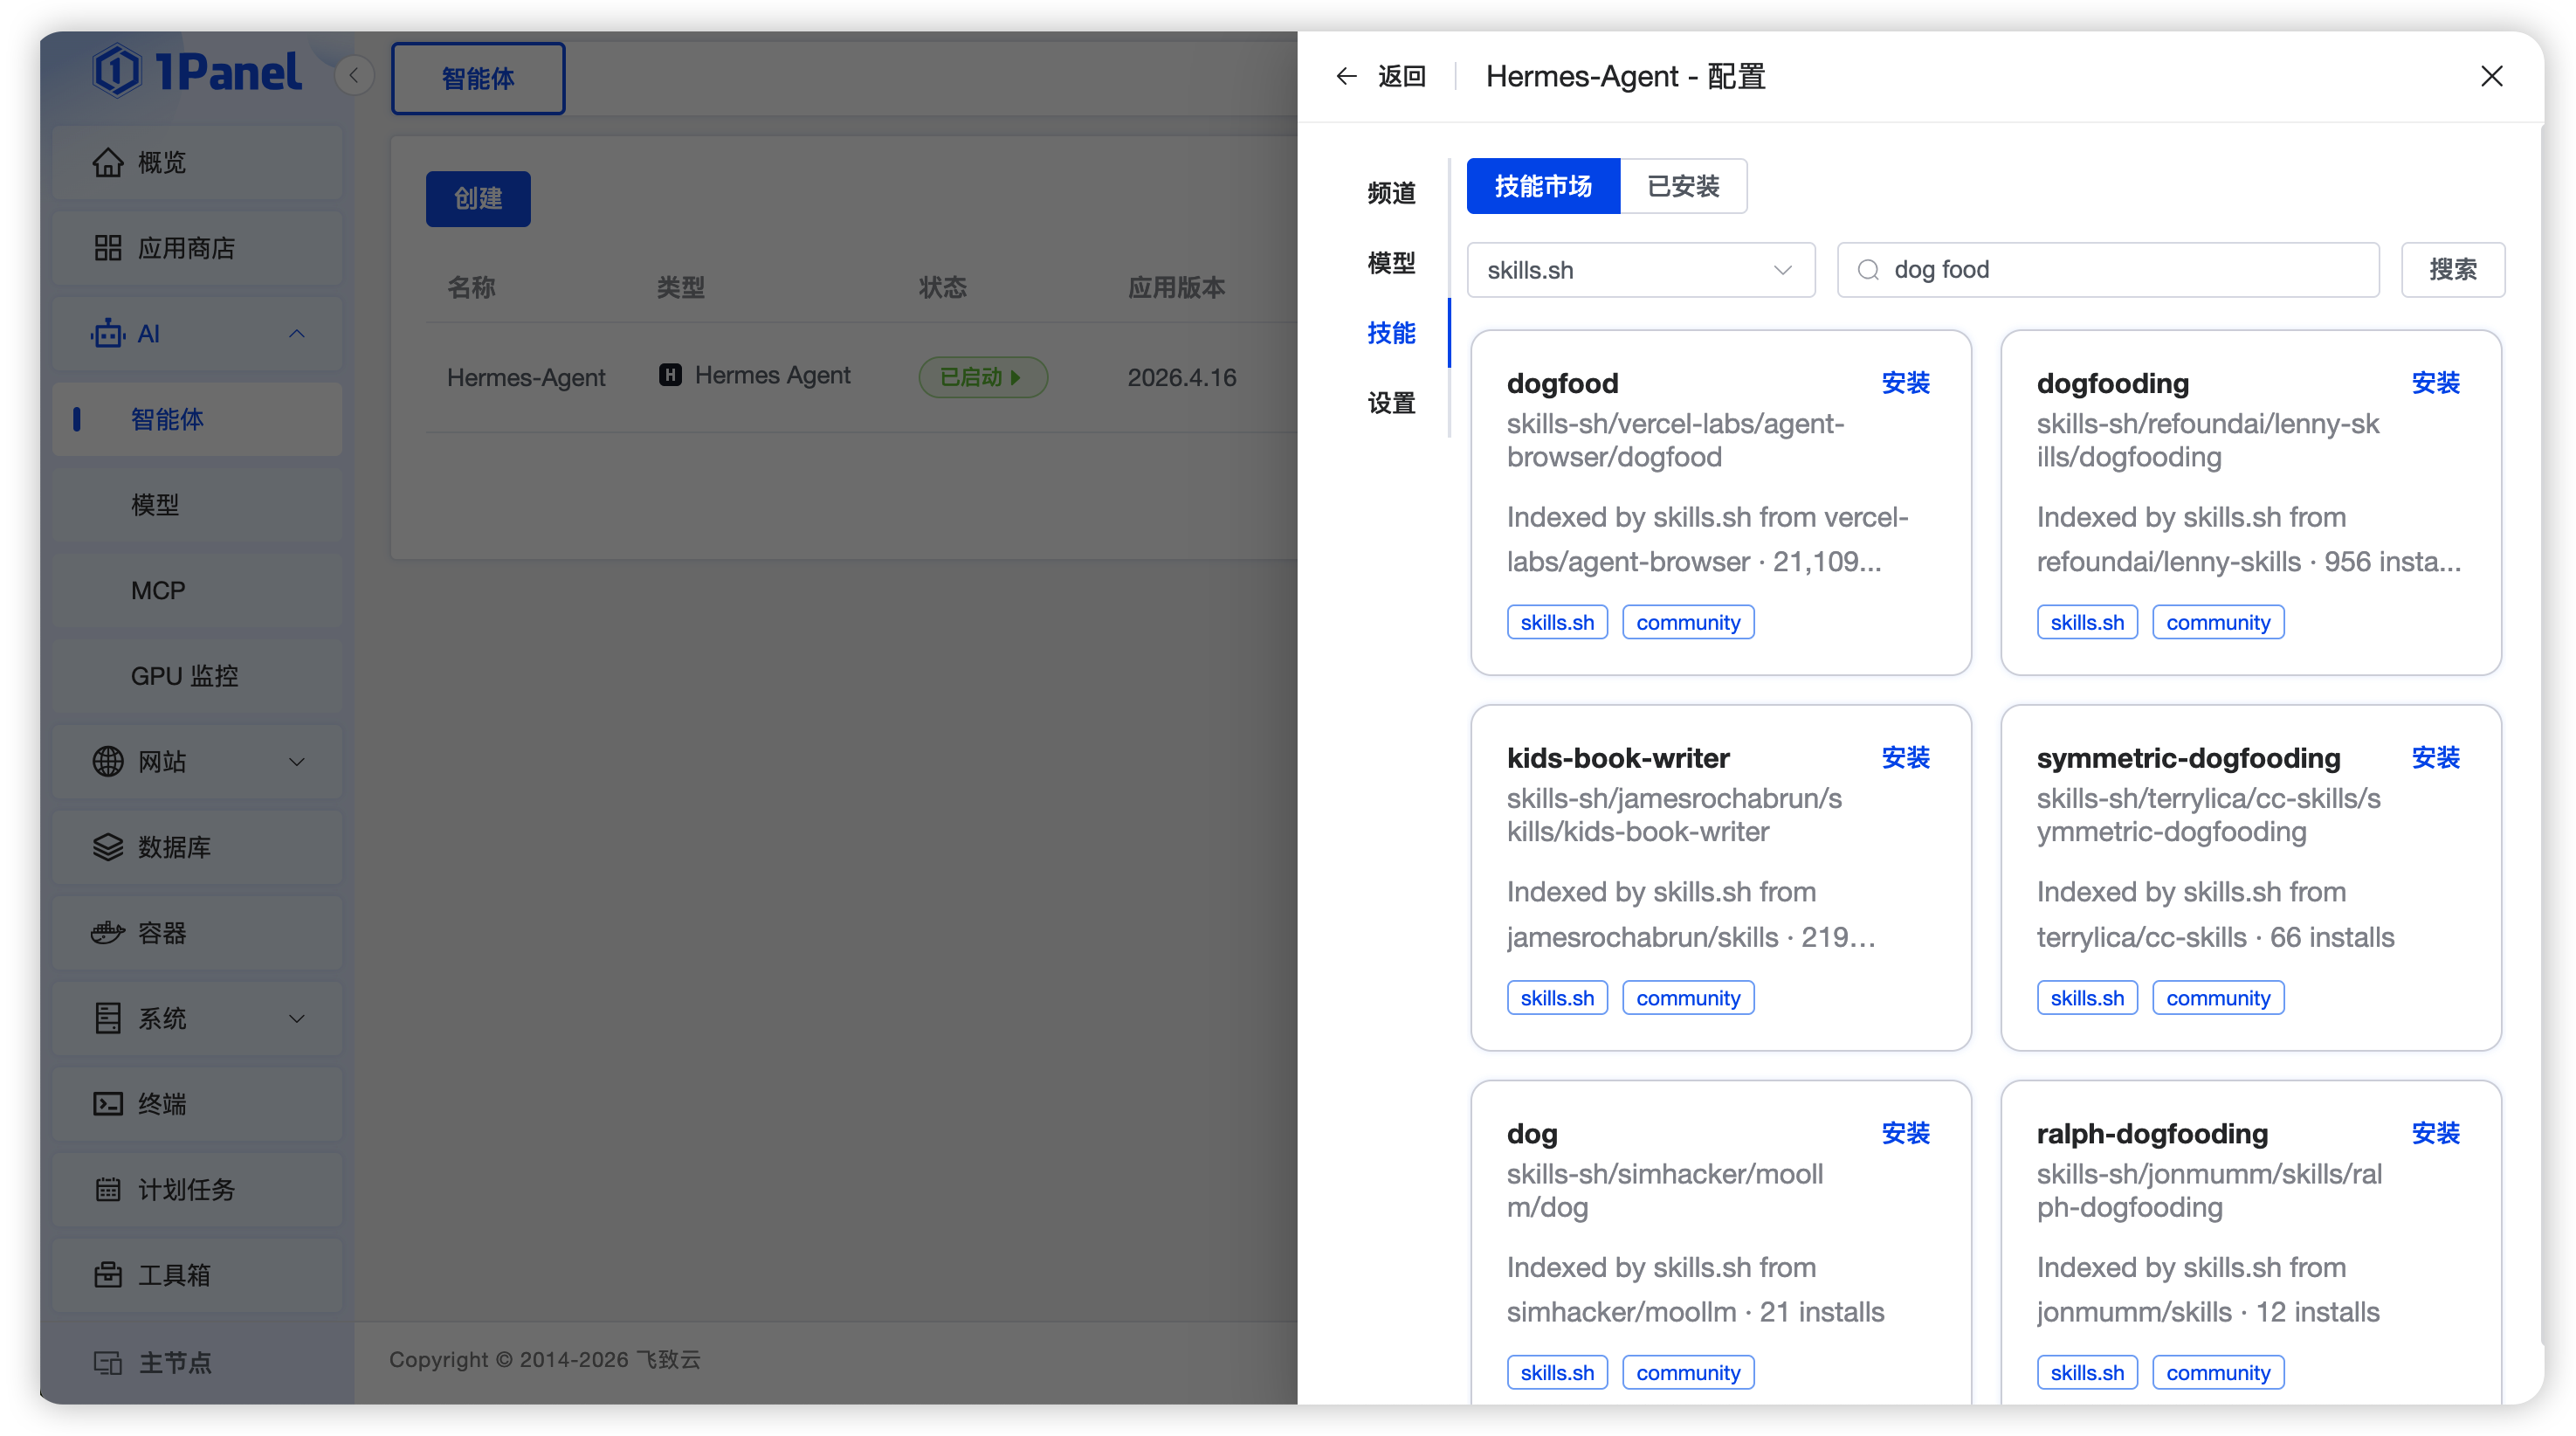Click community tag on symmetric-dogfooding card
Image resolution: width=2576 pixels, height=1436 pixels.
pyautogui.click(x=2218, y=998)
